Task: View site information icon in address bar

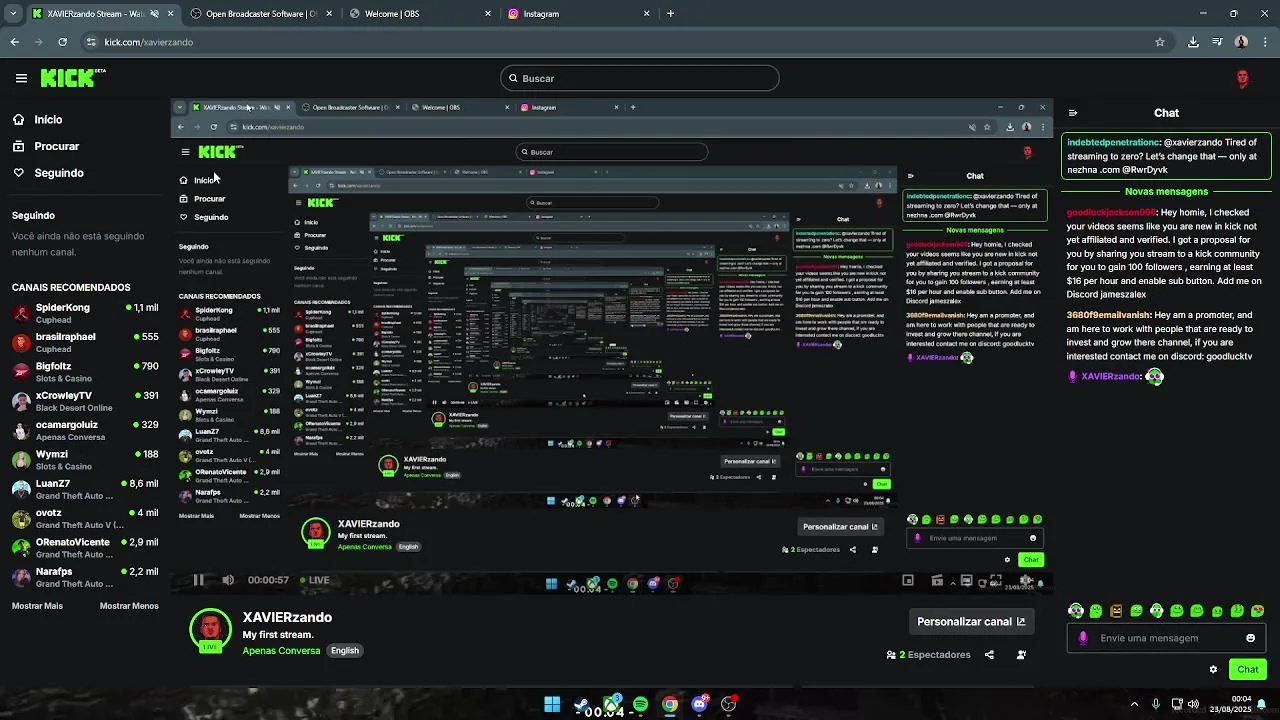Action: tap(91, 42)
